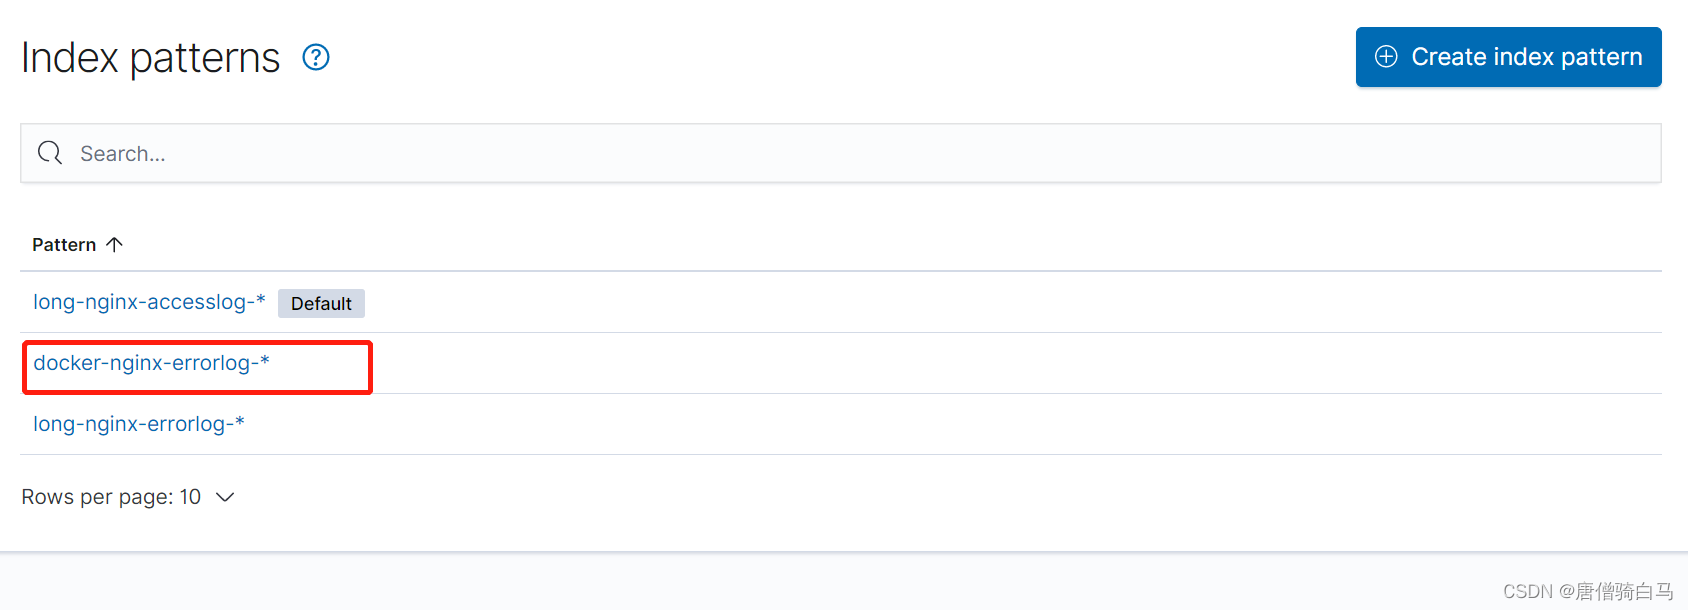1688x610 pixels.
Task: Open the Rows per page chevron
Action: point(225,497)
